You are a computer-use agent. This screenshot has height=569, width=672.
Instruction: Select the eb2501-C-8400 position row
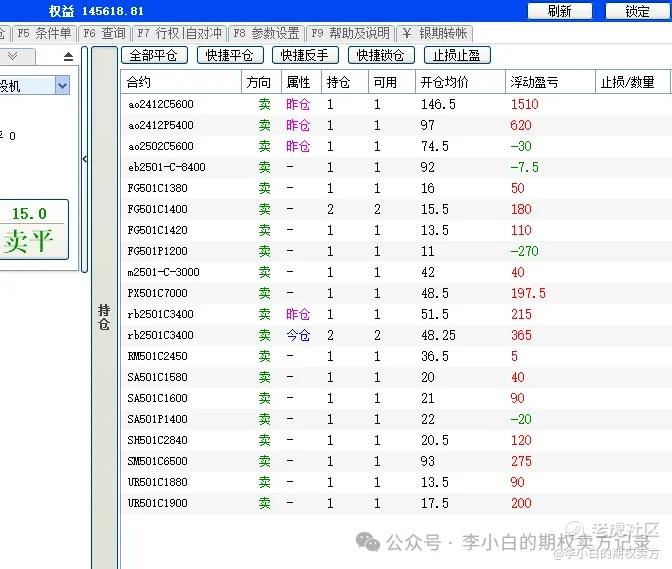396,167
